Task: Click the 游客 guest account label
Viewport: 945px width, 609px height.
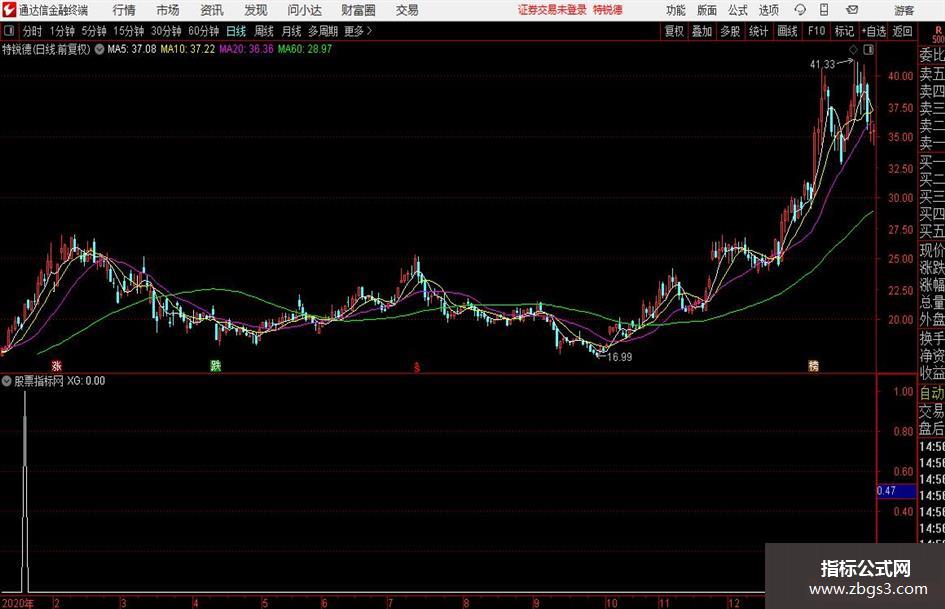Action: coord(903,10)
